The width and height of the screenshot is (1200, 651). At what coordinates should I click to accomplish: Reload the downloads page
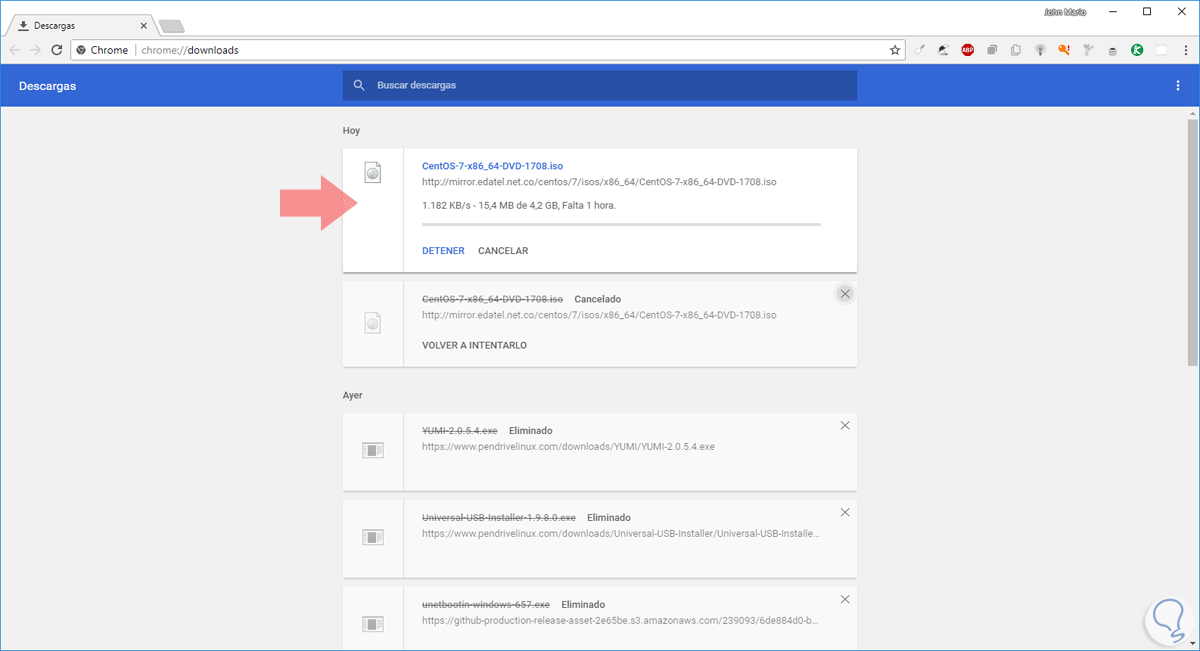pos(57,49)
